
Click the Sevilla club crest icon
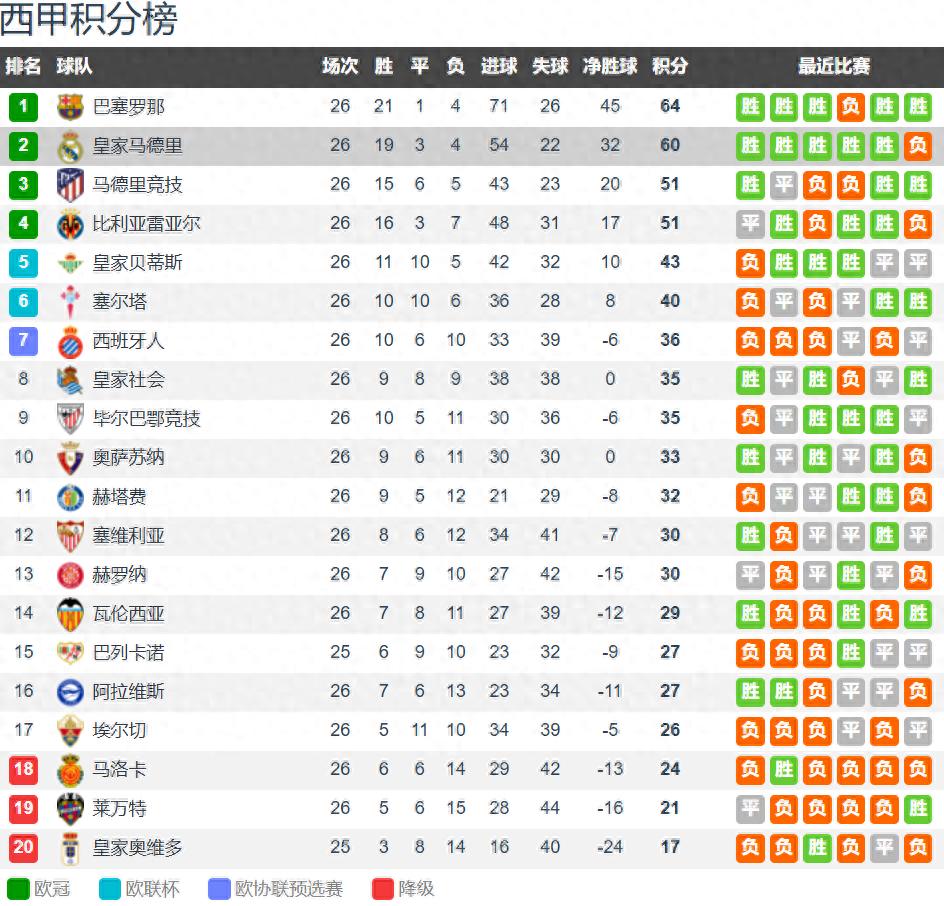tap(70, 536)
